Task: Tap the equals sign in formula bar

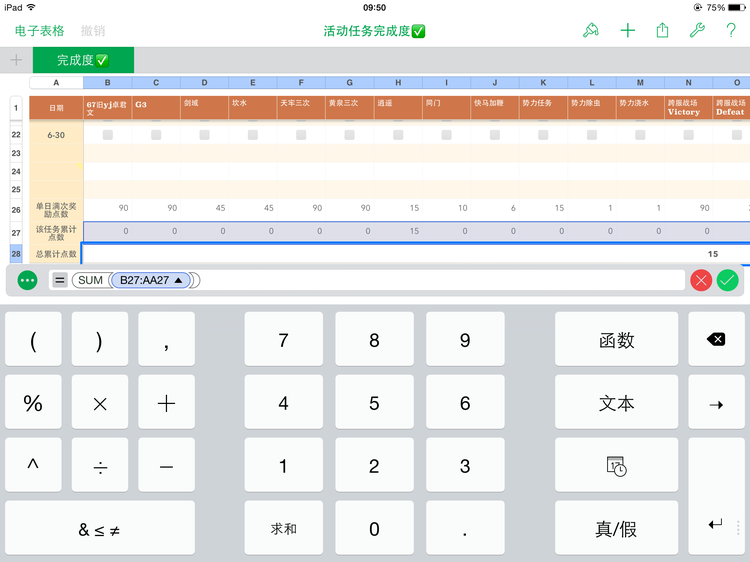Action: (x=59, y=280)
